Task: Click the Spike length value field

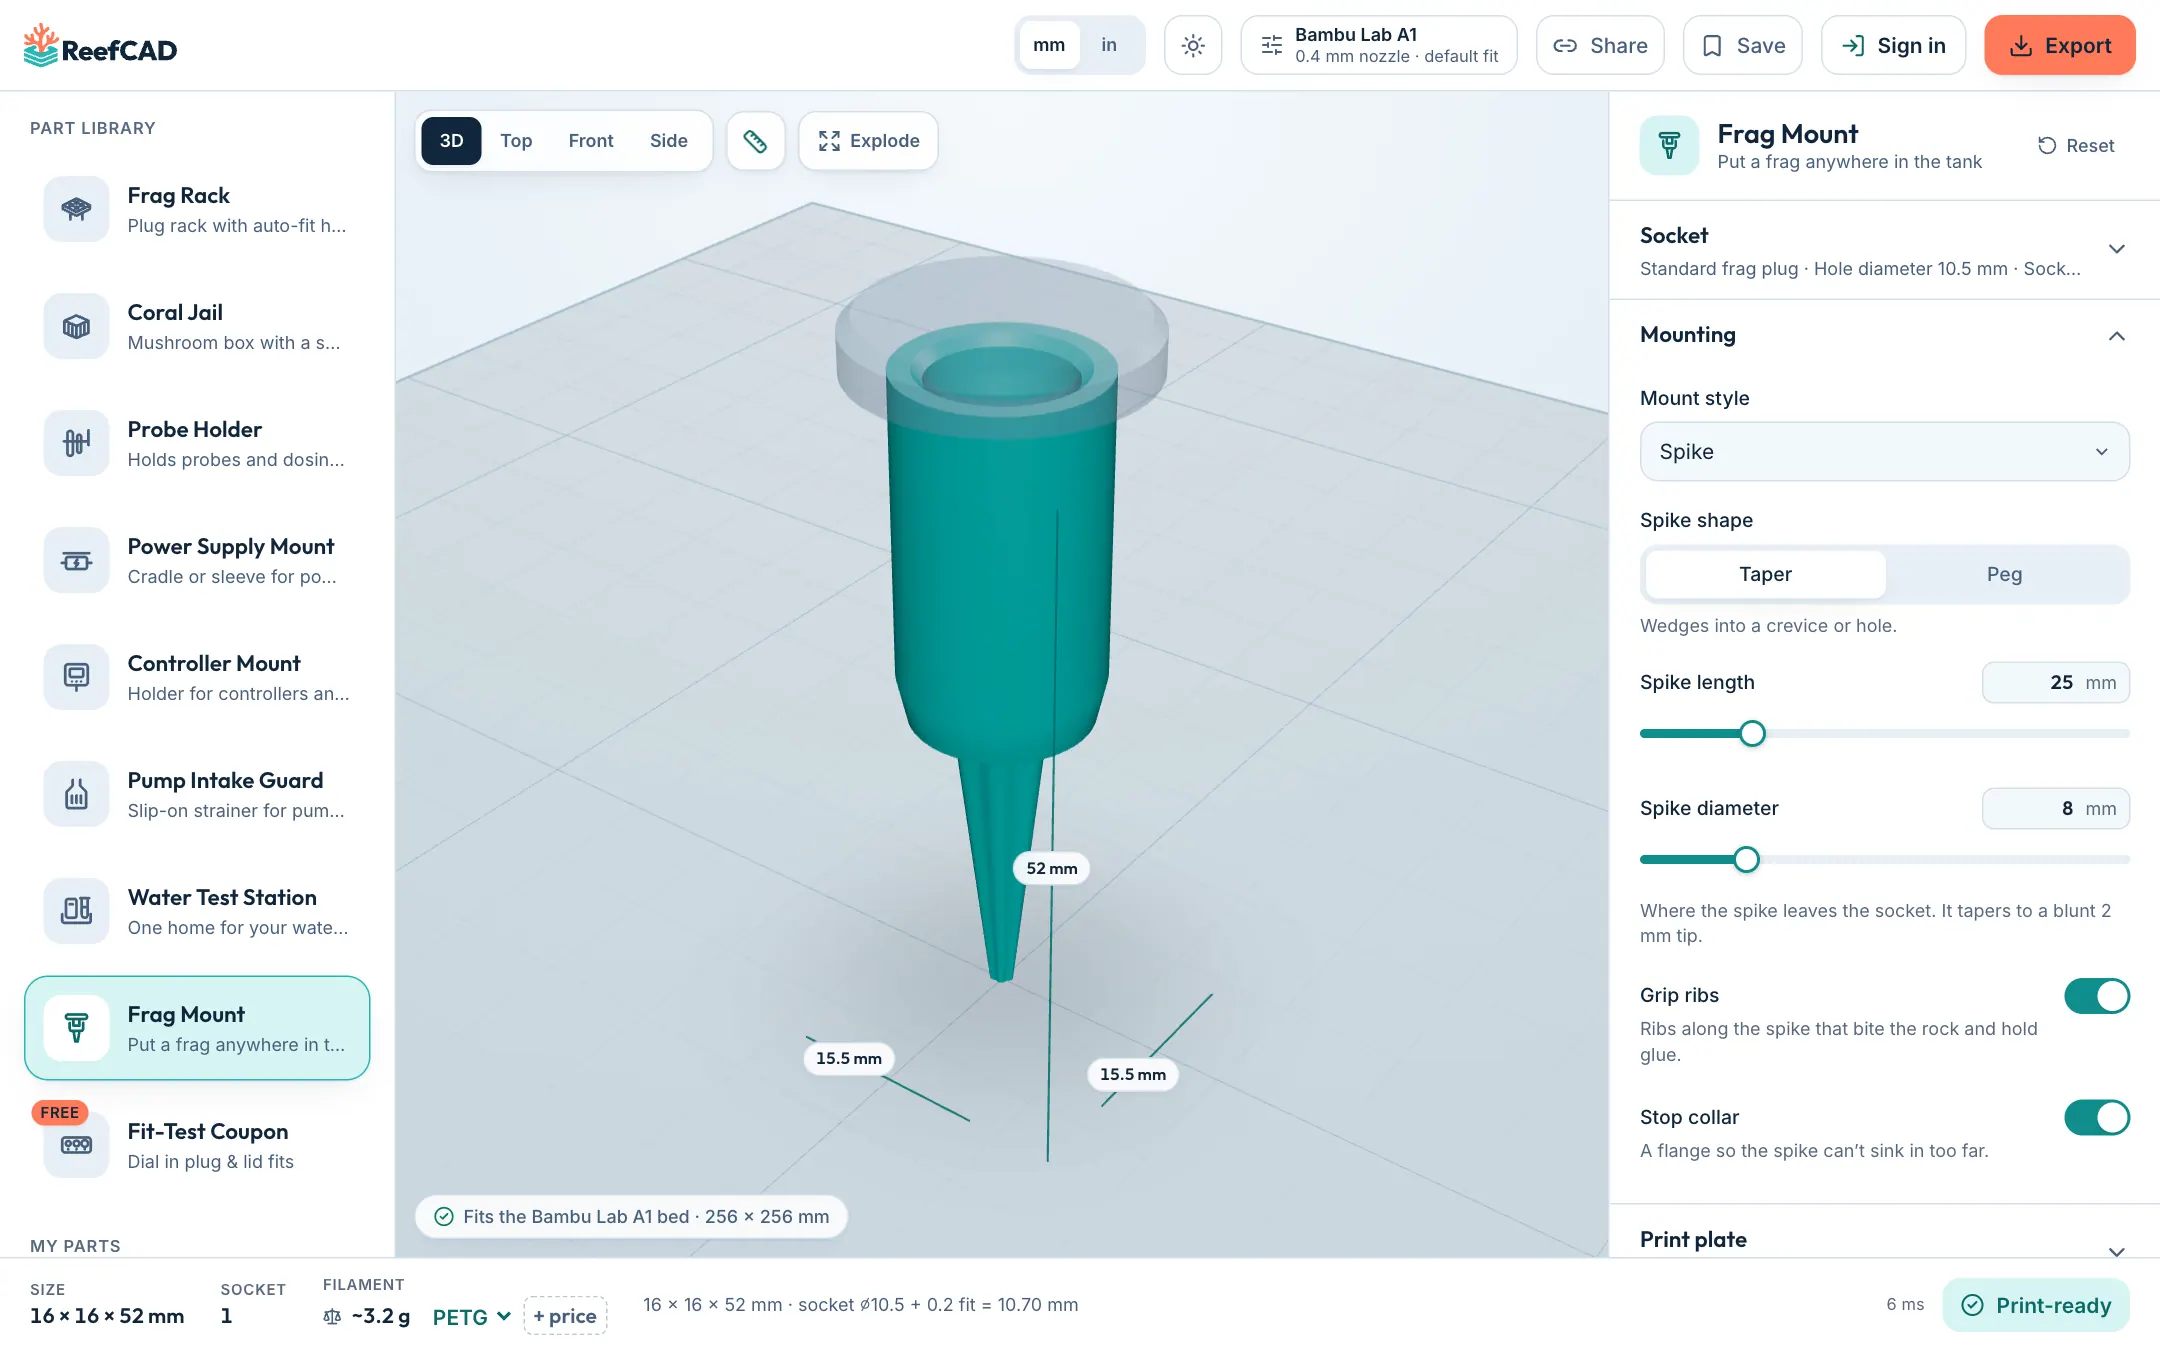Action: (x=2055, y=683)
